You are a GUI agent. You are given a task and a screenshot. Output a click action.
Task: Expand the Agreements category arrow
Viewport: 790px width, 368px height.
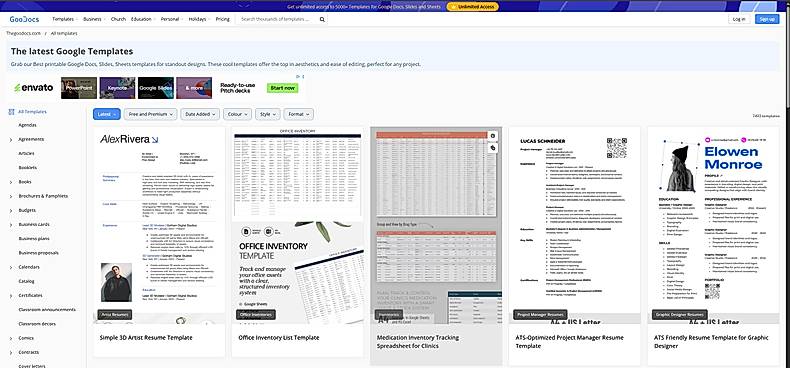click(x=11, y=140)
